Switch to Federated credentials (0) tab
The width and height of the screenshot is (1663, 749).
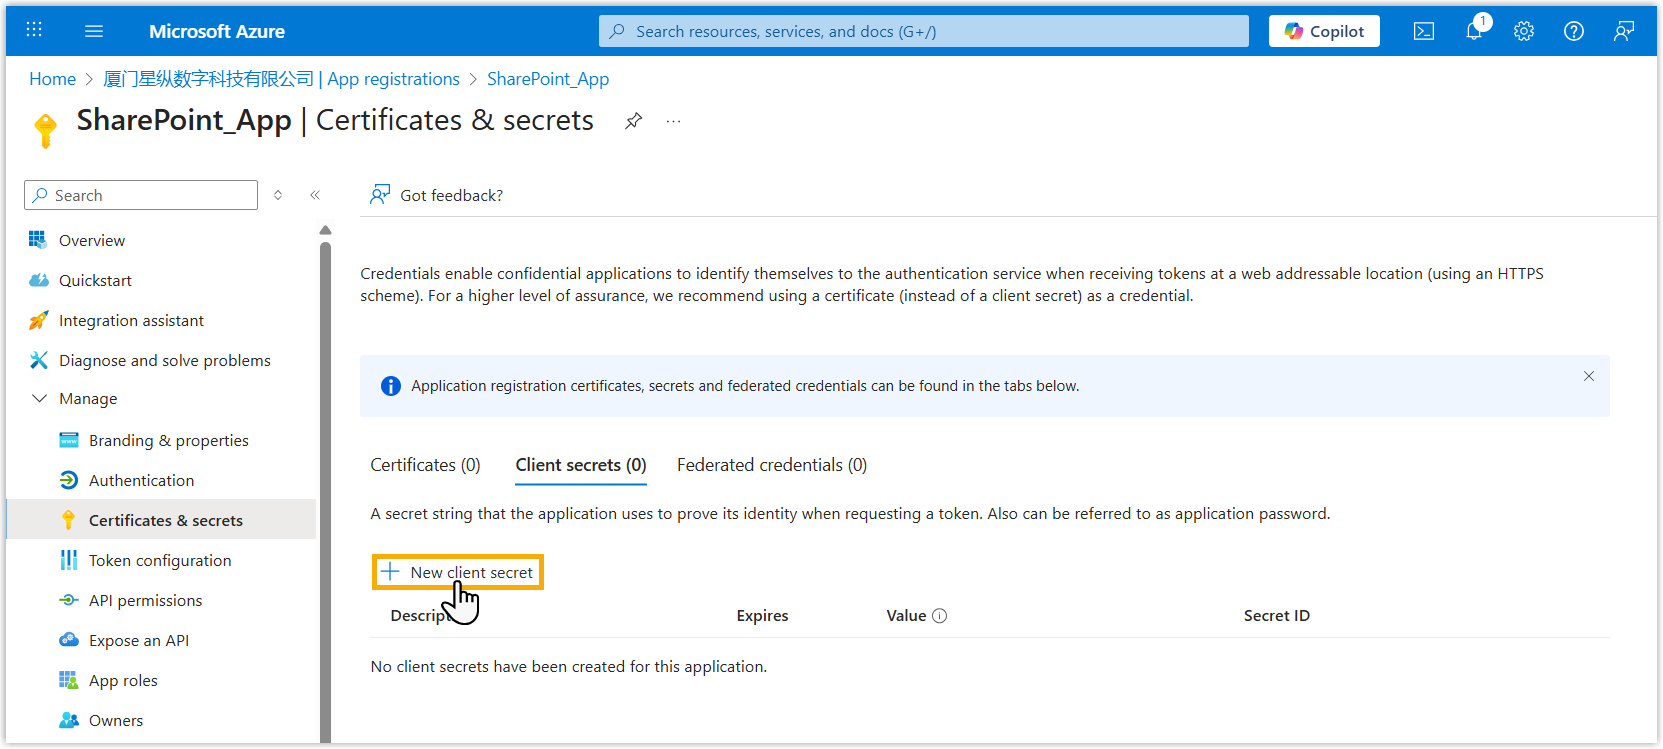click(771, 465)
